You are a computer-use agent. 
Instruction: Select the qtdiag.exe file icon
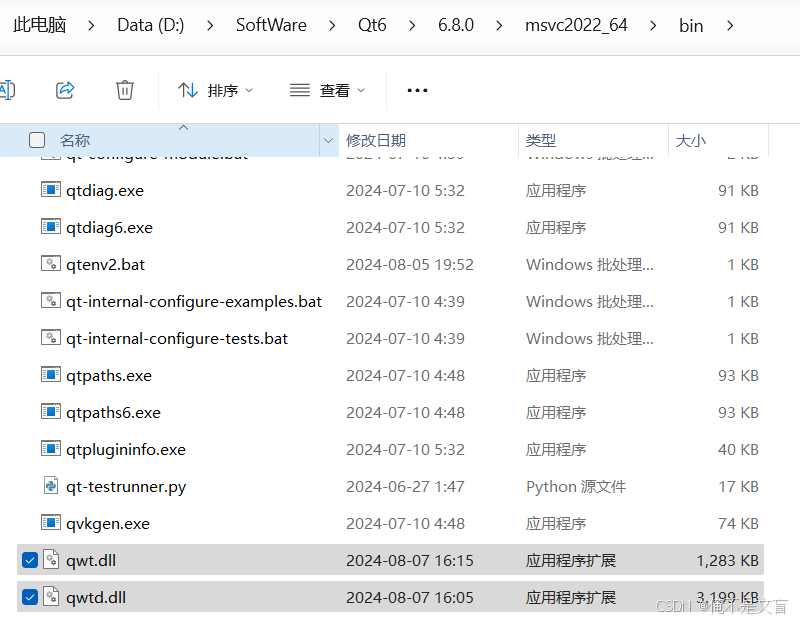pos(51,189)
